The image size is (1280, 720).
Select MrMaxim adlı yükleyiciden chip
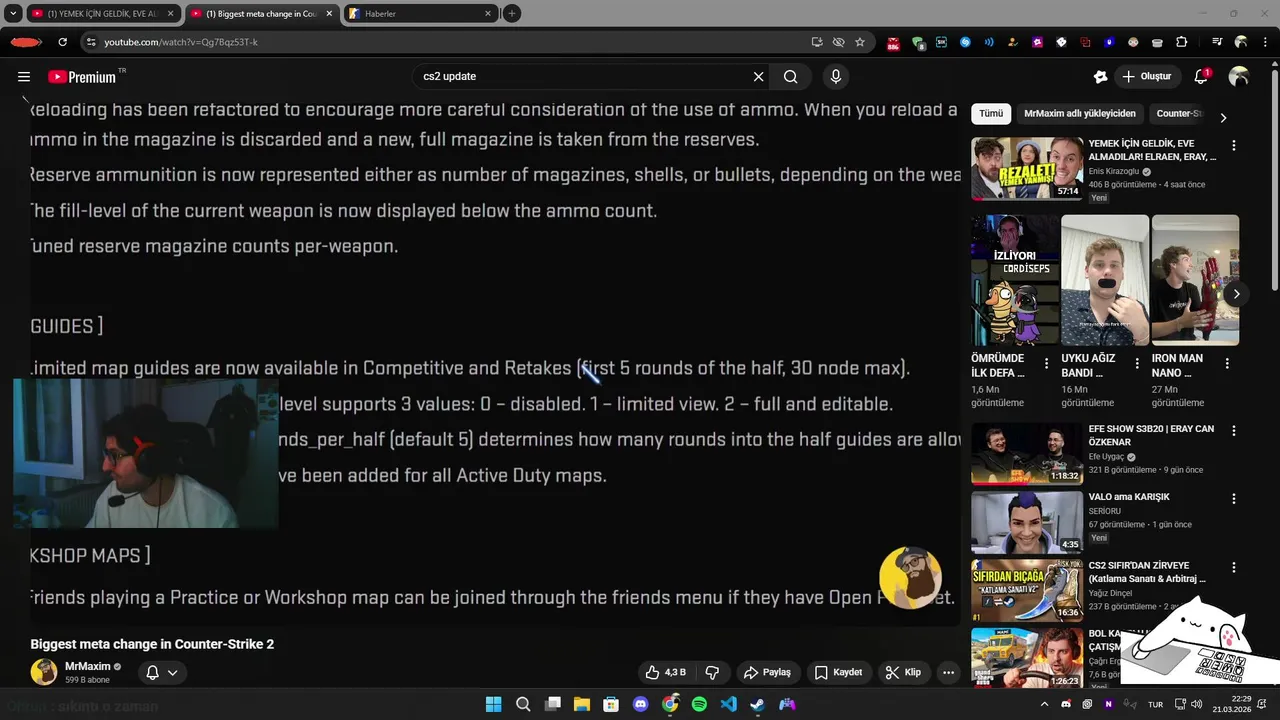click(1080, 114)
